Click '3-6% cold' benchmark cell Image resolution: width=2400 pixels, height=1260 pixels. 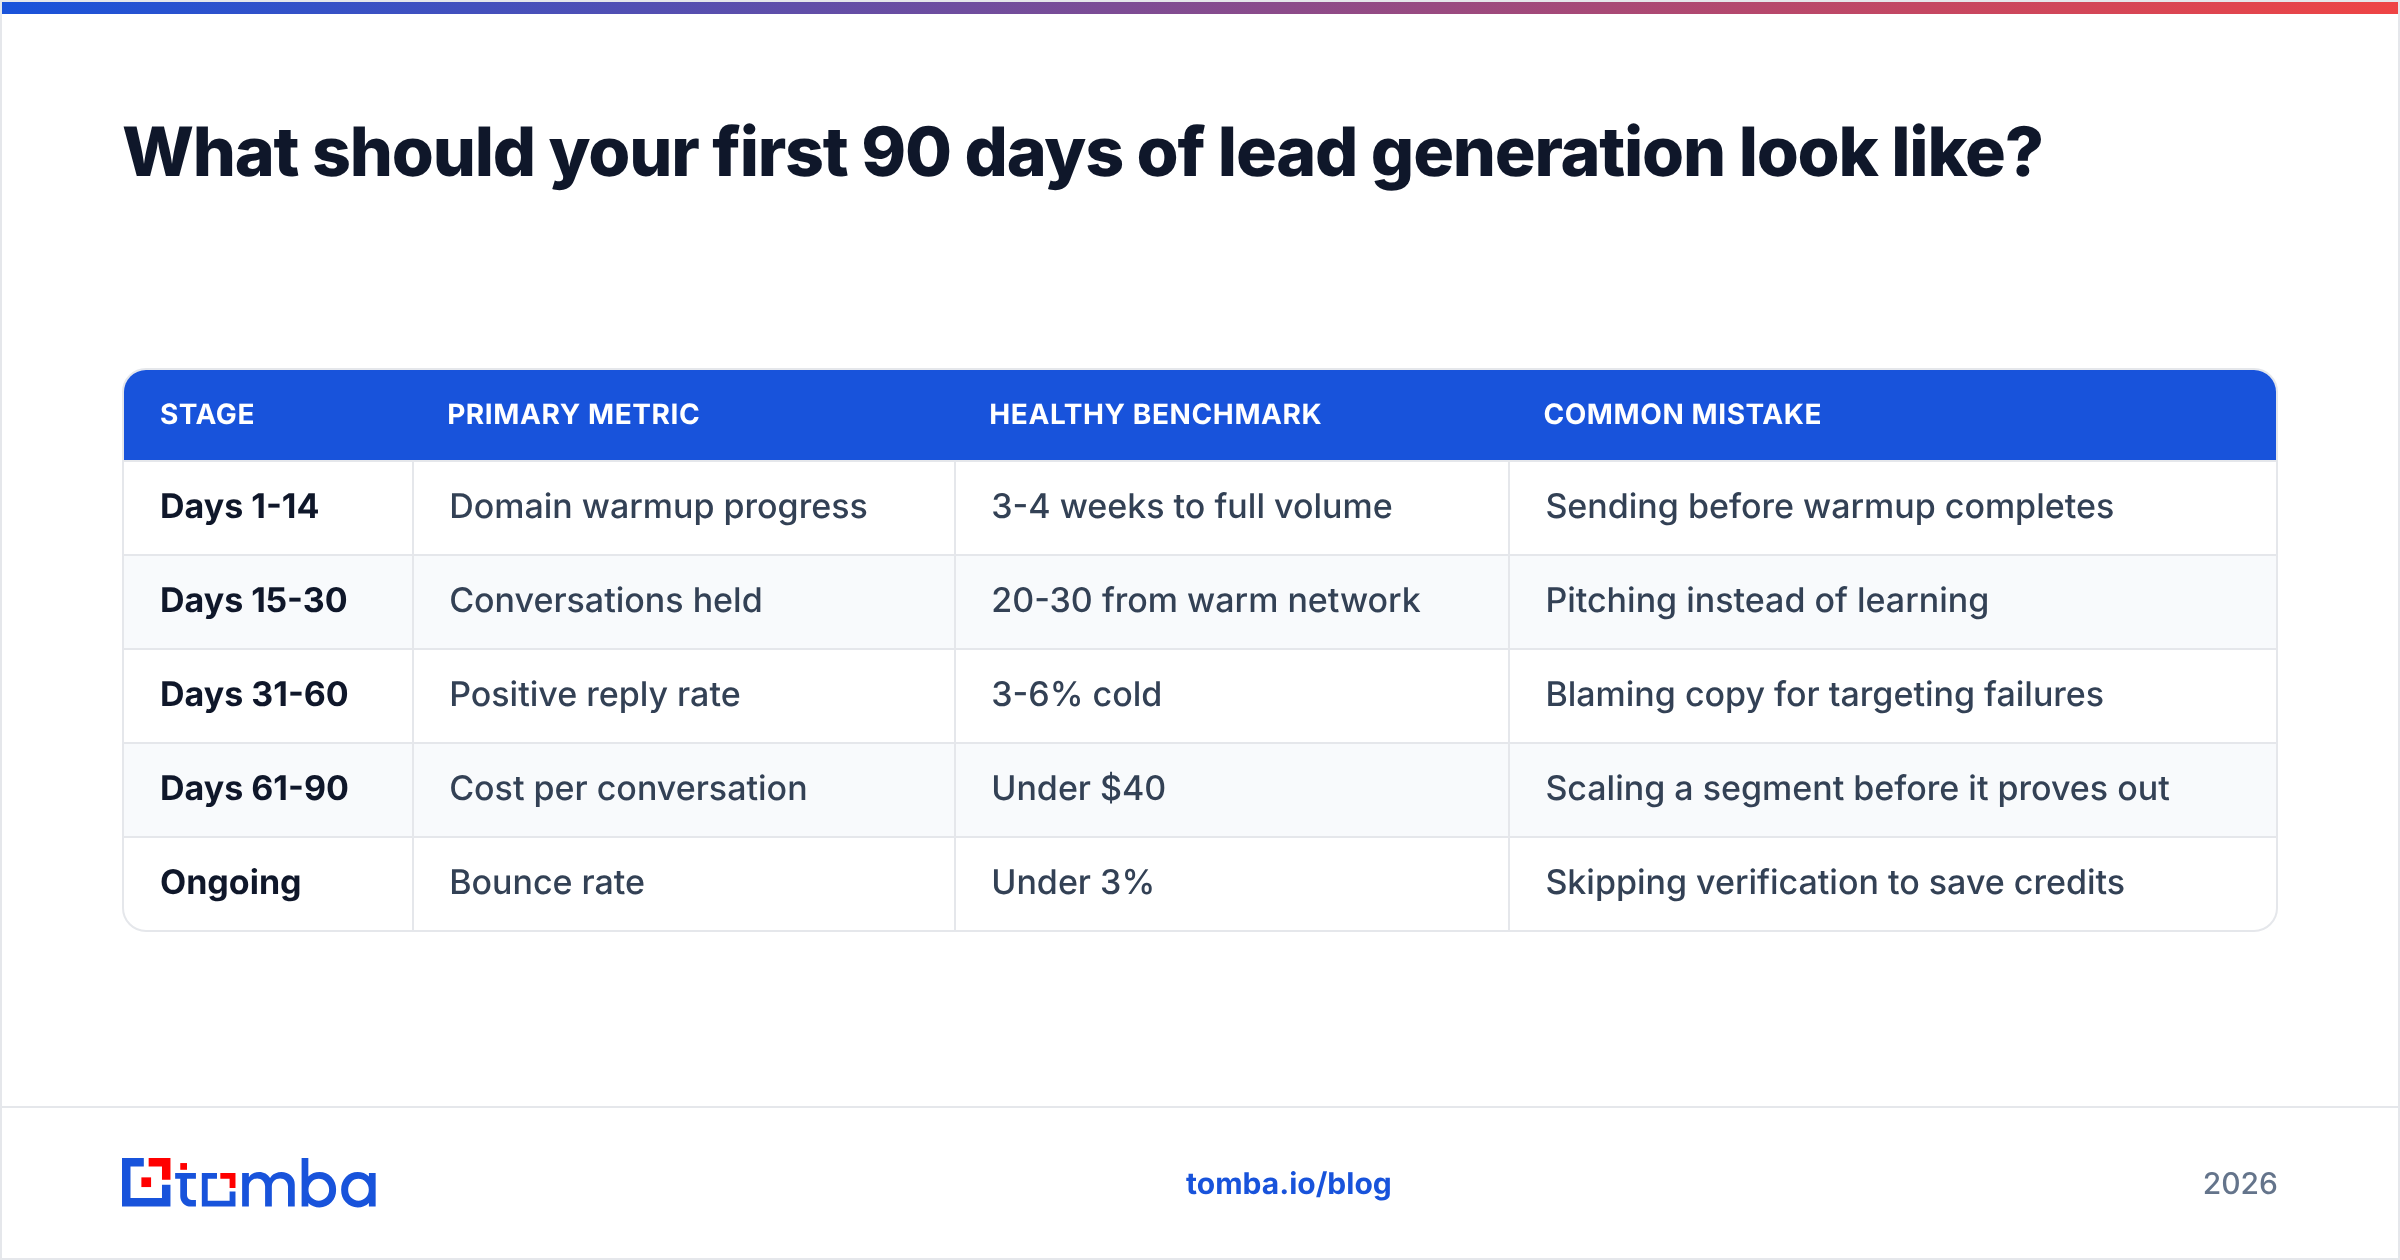(x=1232, y=695)
